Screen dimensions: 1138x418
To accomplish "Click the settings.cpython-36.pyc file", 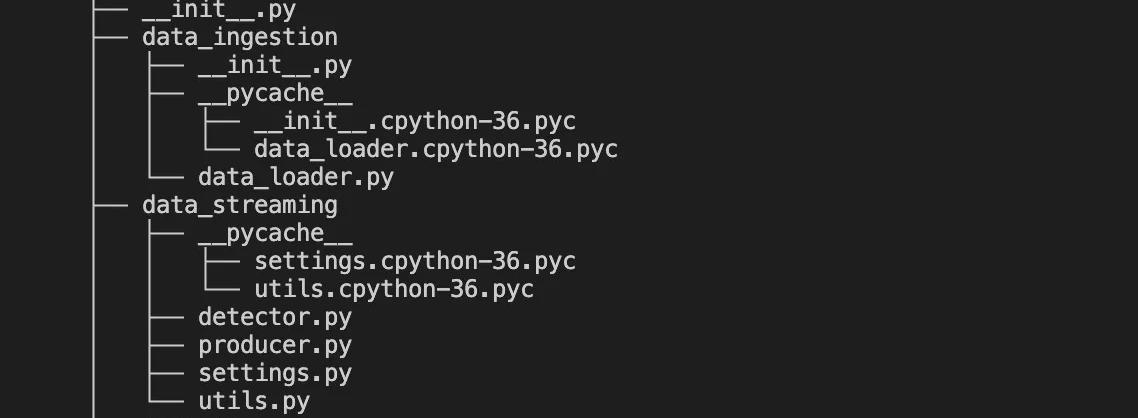I will tap(415, 261).
